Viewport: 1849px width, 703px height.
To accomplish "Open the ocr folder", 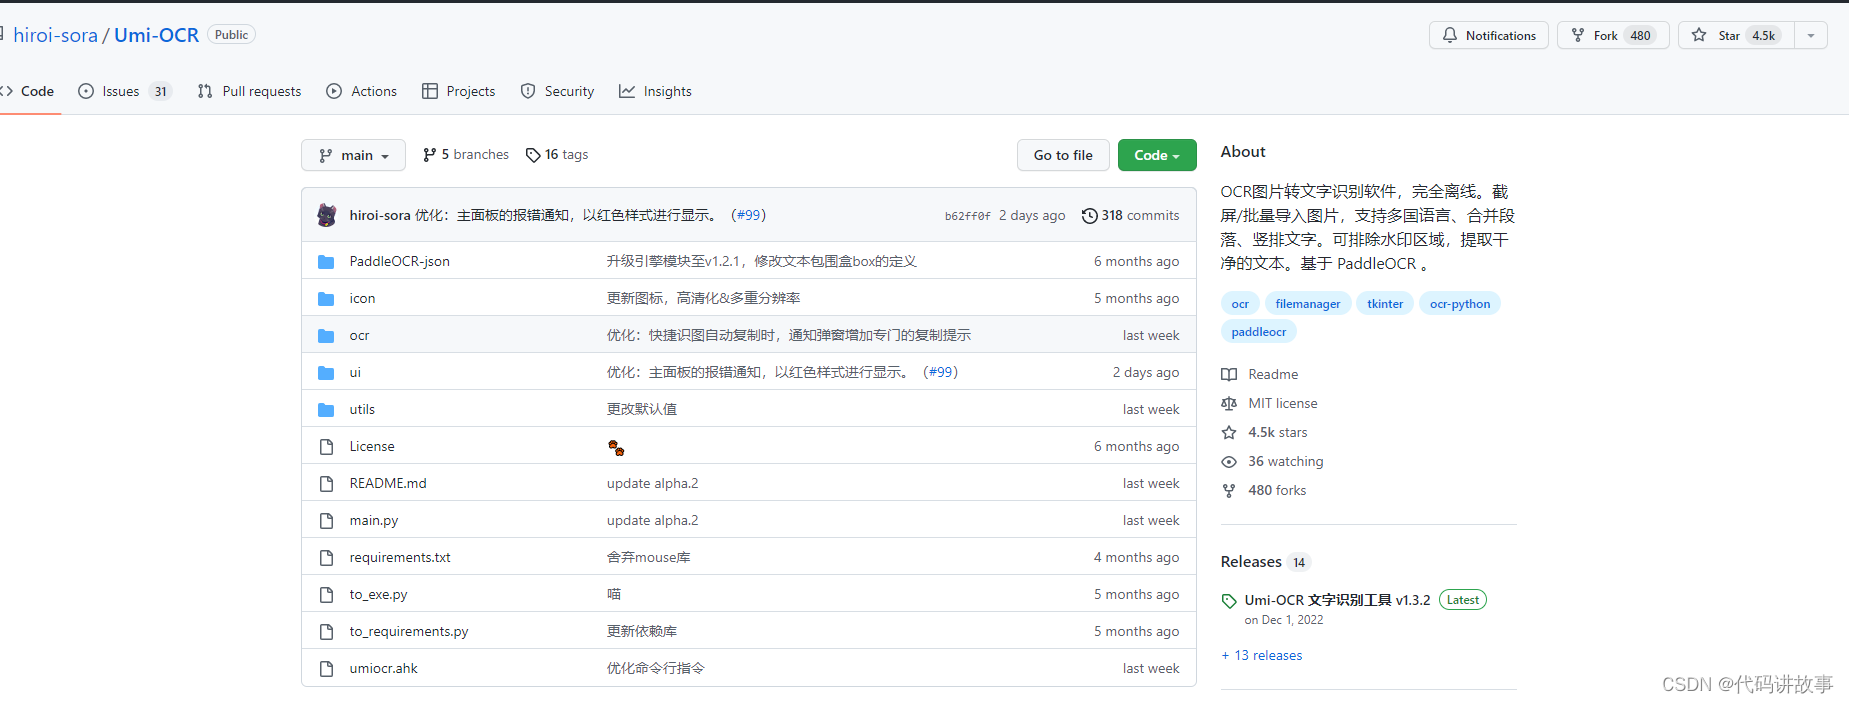I will coord(359,335).
